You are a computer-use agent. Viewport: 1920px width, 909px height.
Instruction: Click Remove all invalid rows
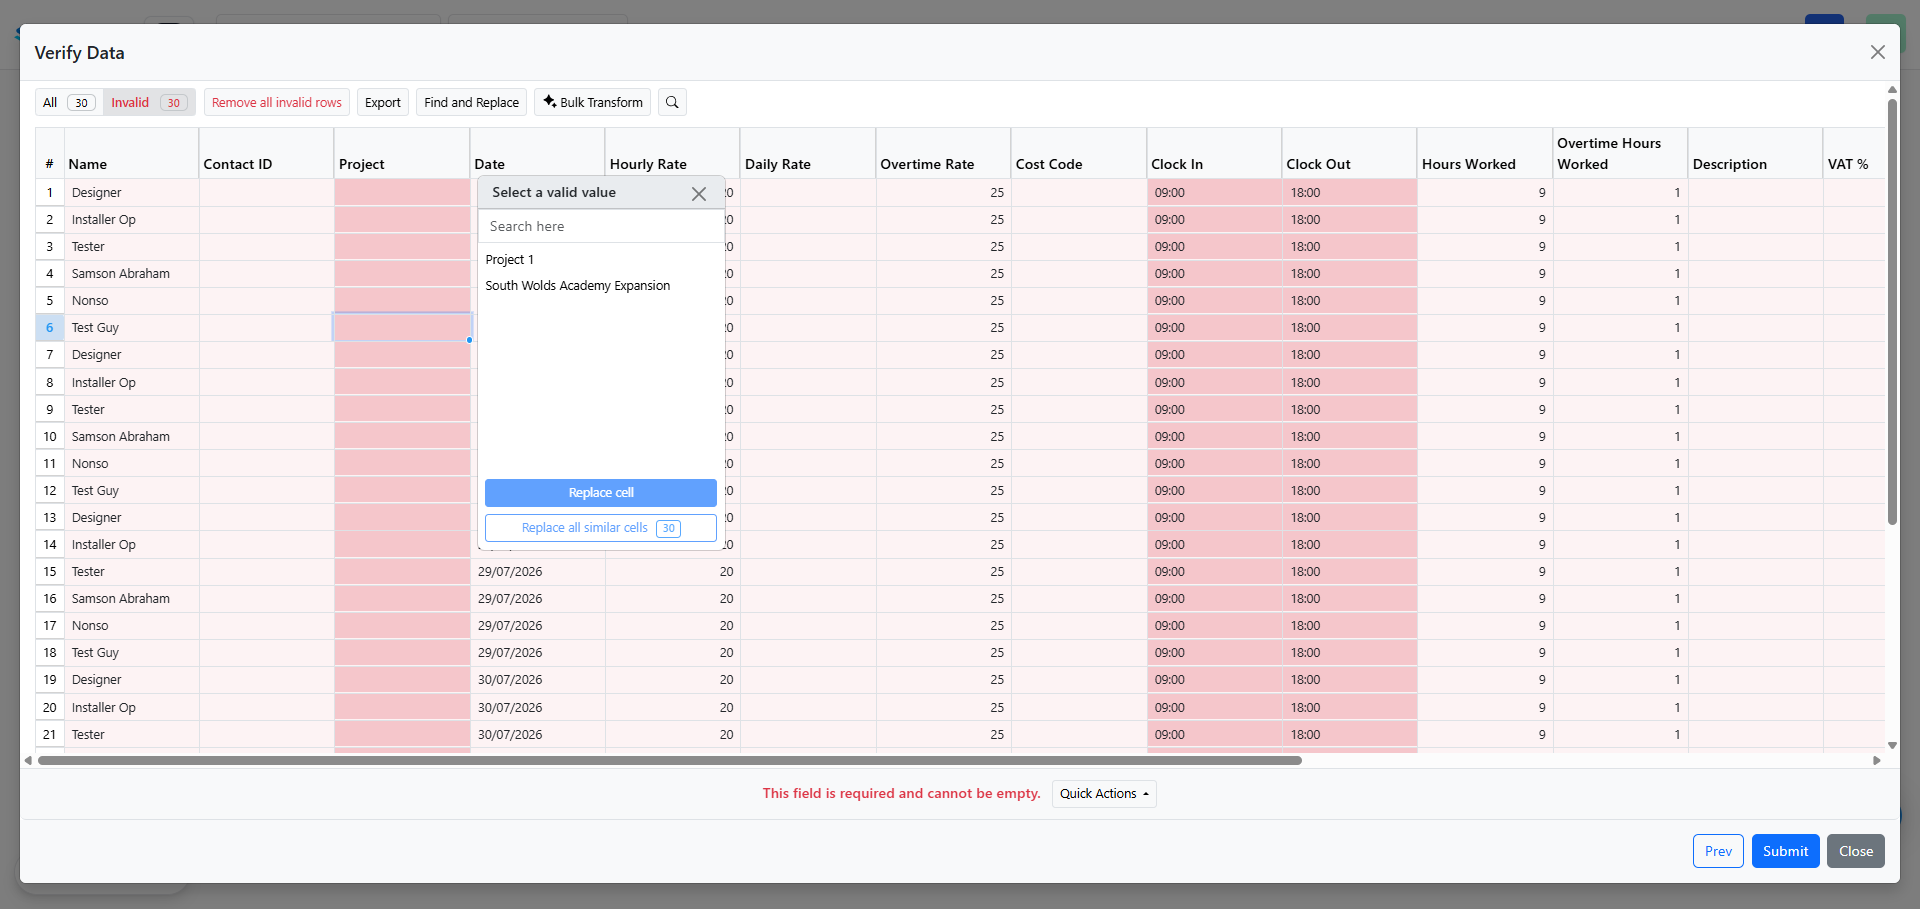tap(277, 102)
